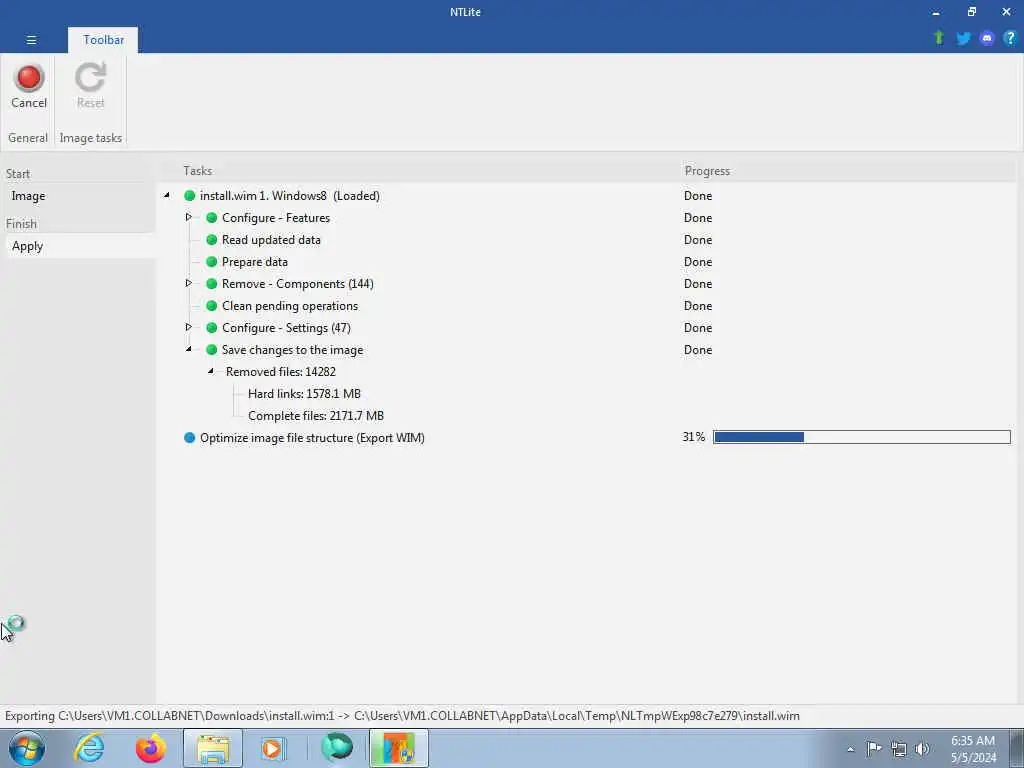Select 'Read updated data' row text

tap(271, 240)
